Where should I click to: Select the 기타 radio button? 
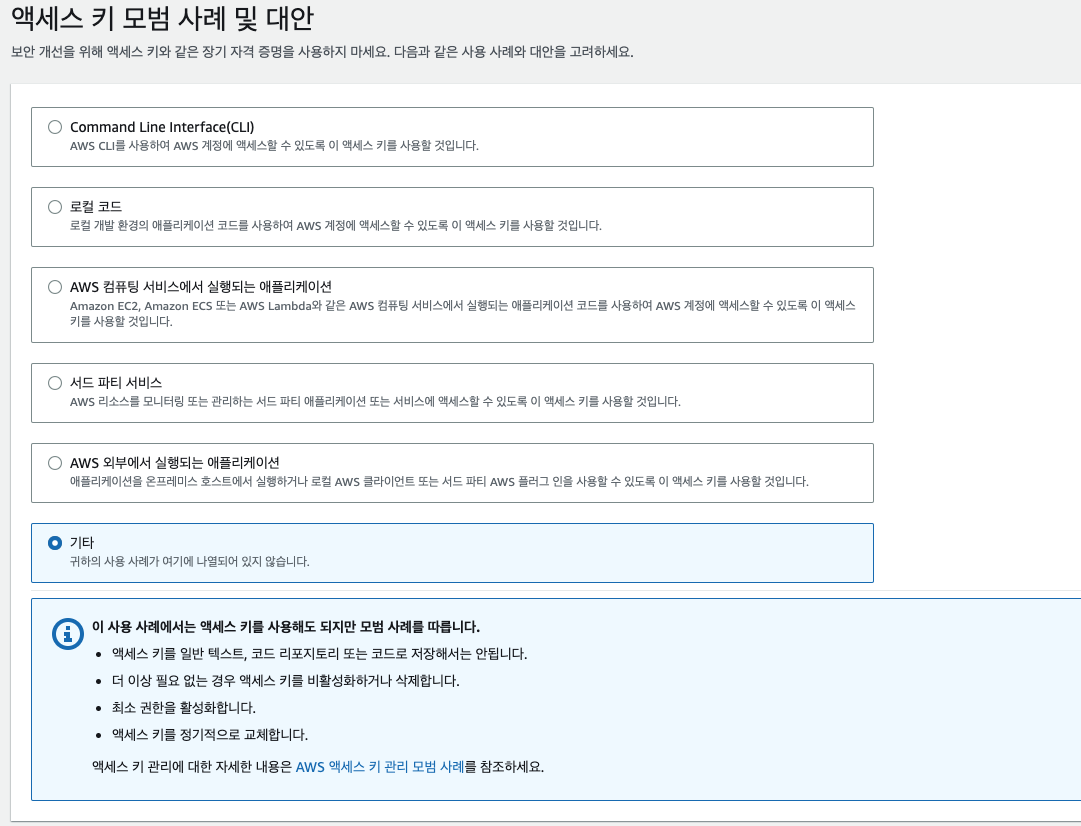coord(55,543)
